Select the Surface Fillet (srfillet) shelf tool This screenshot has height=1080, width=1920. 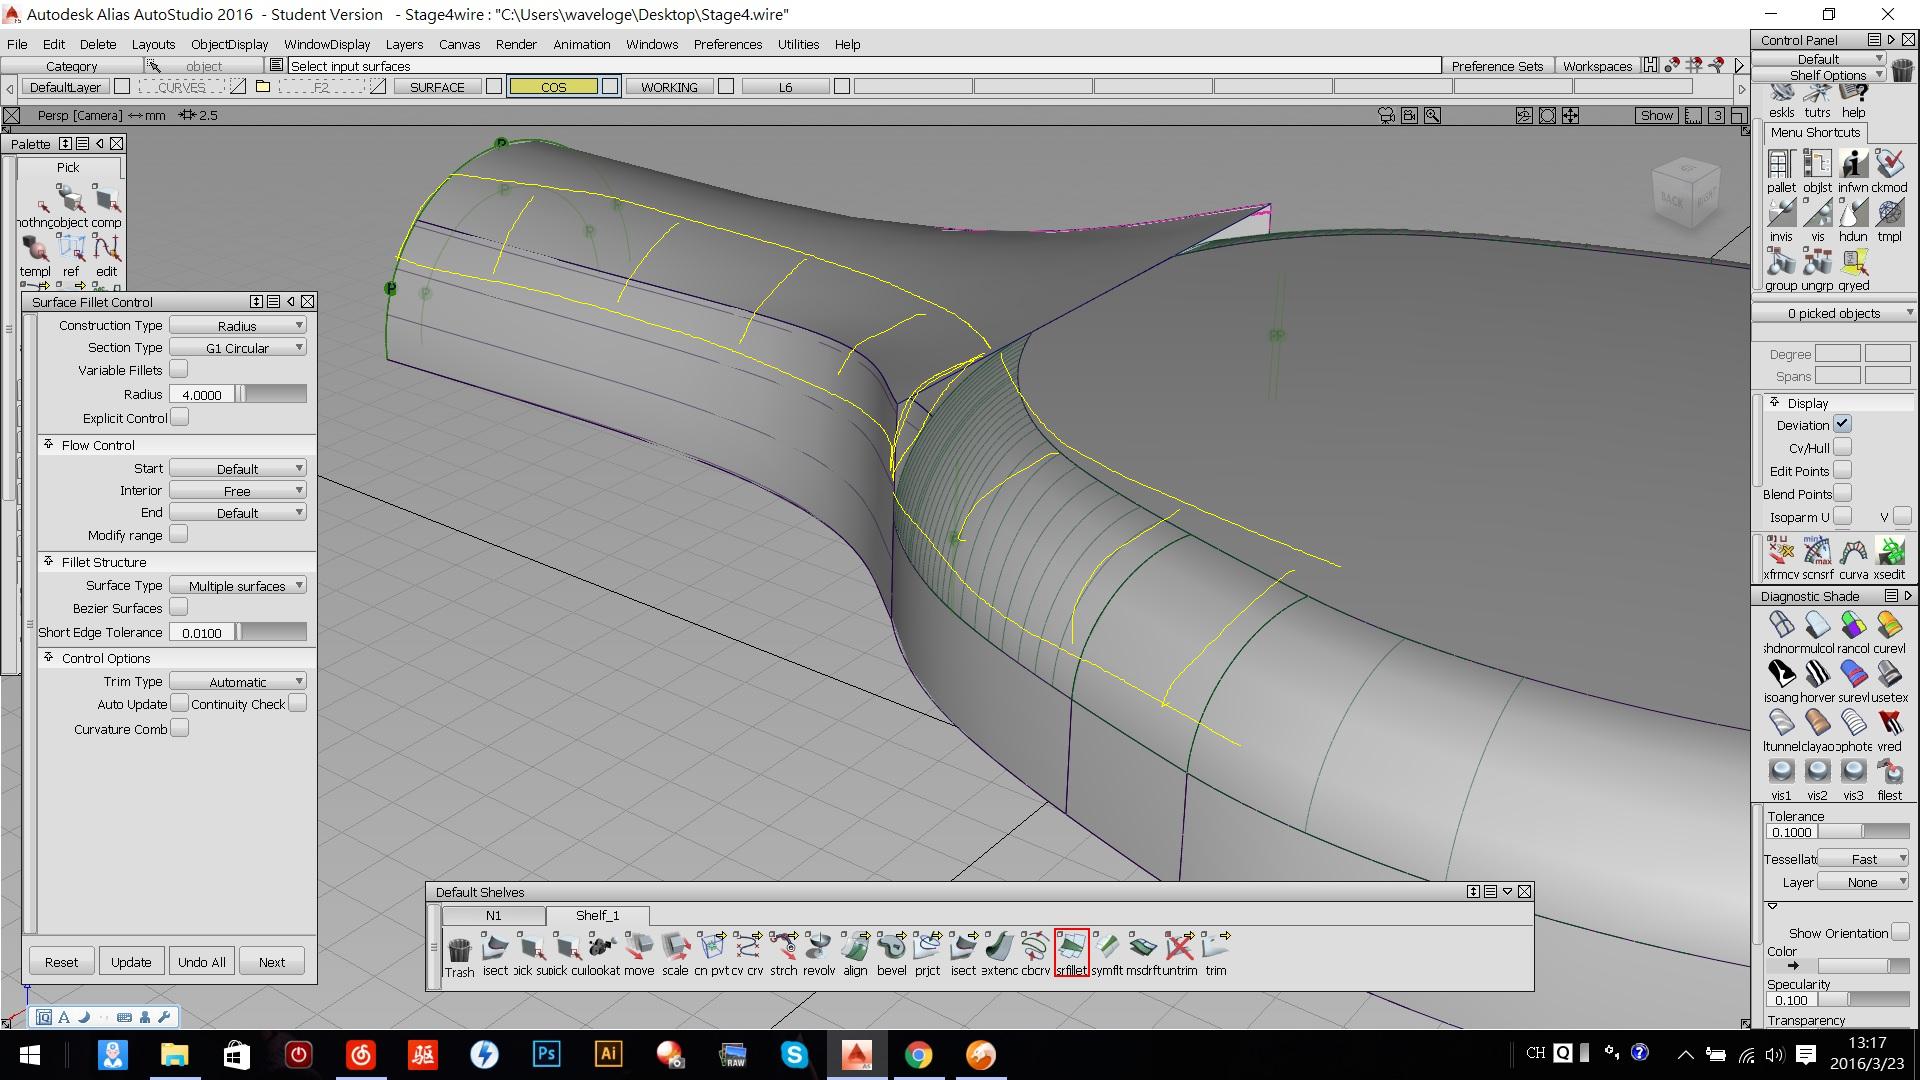pyautogui.click(x=1071, y=946)
